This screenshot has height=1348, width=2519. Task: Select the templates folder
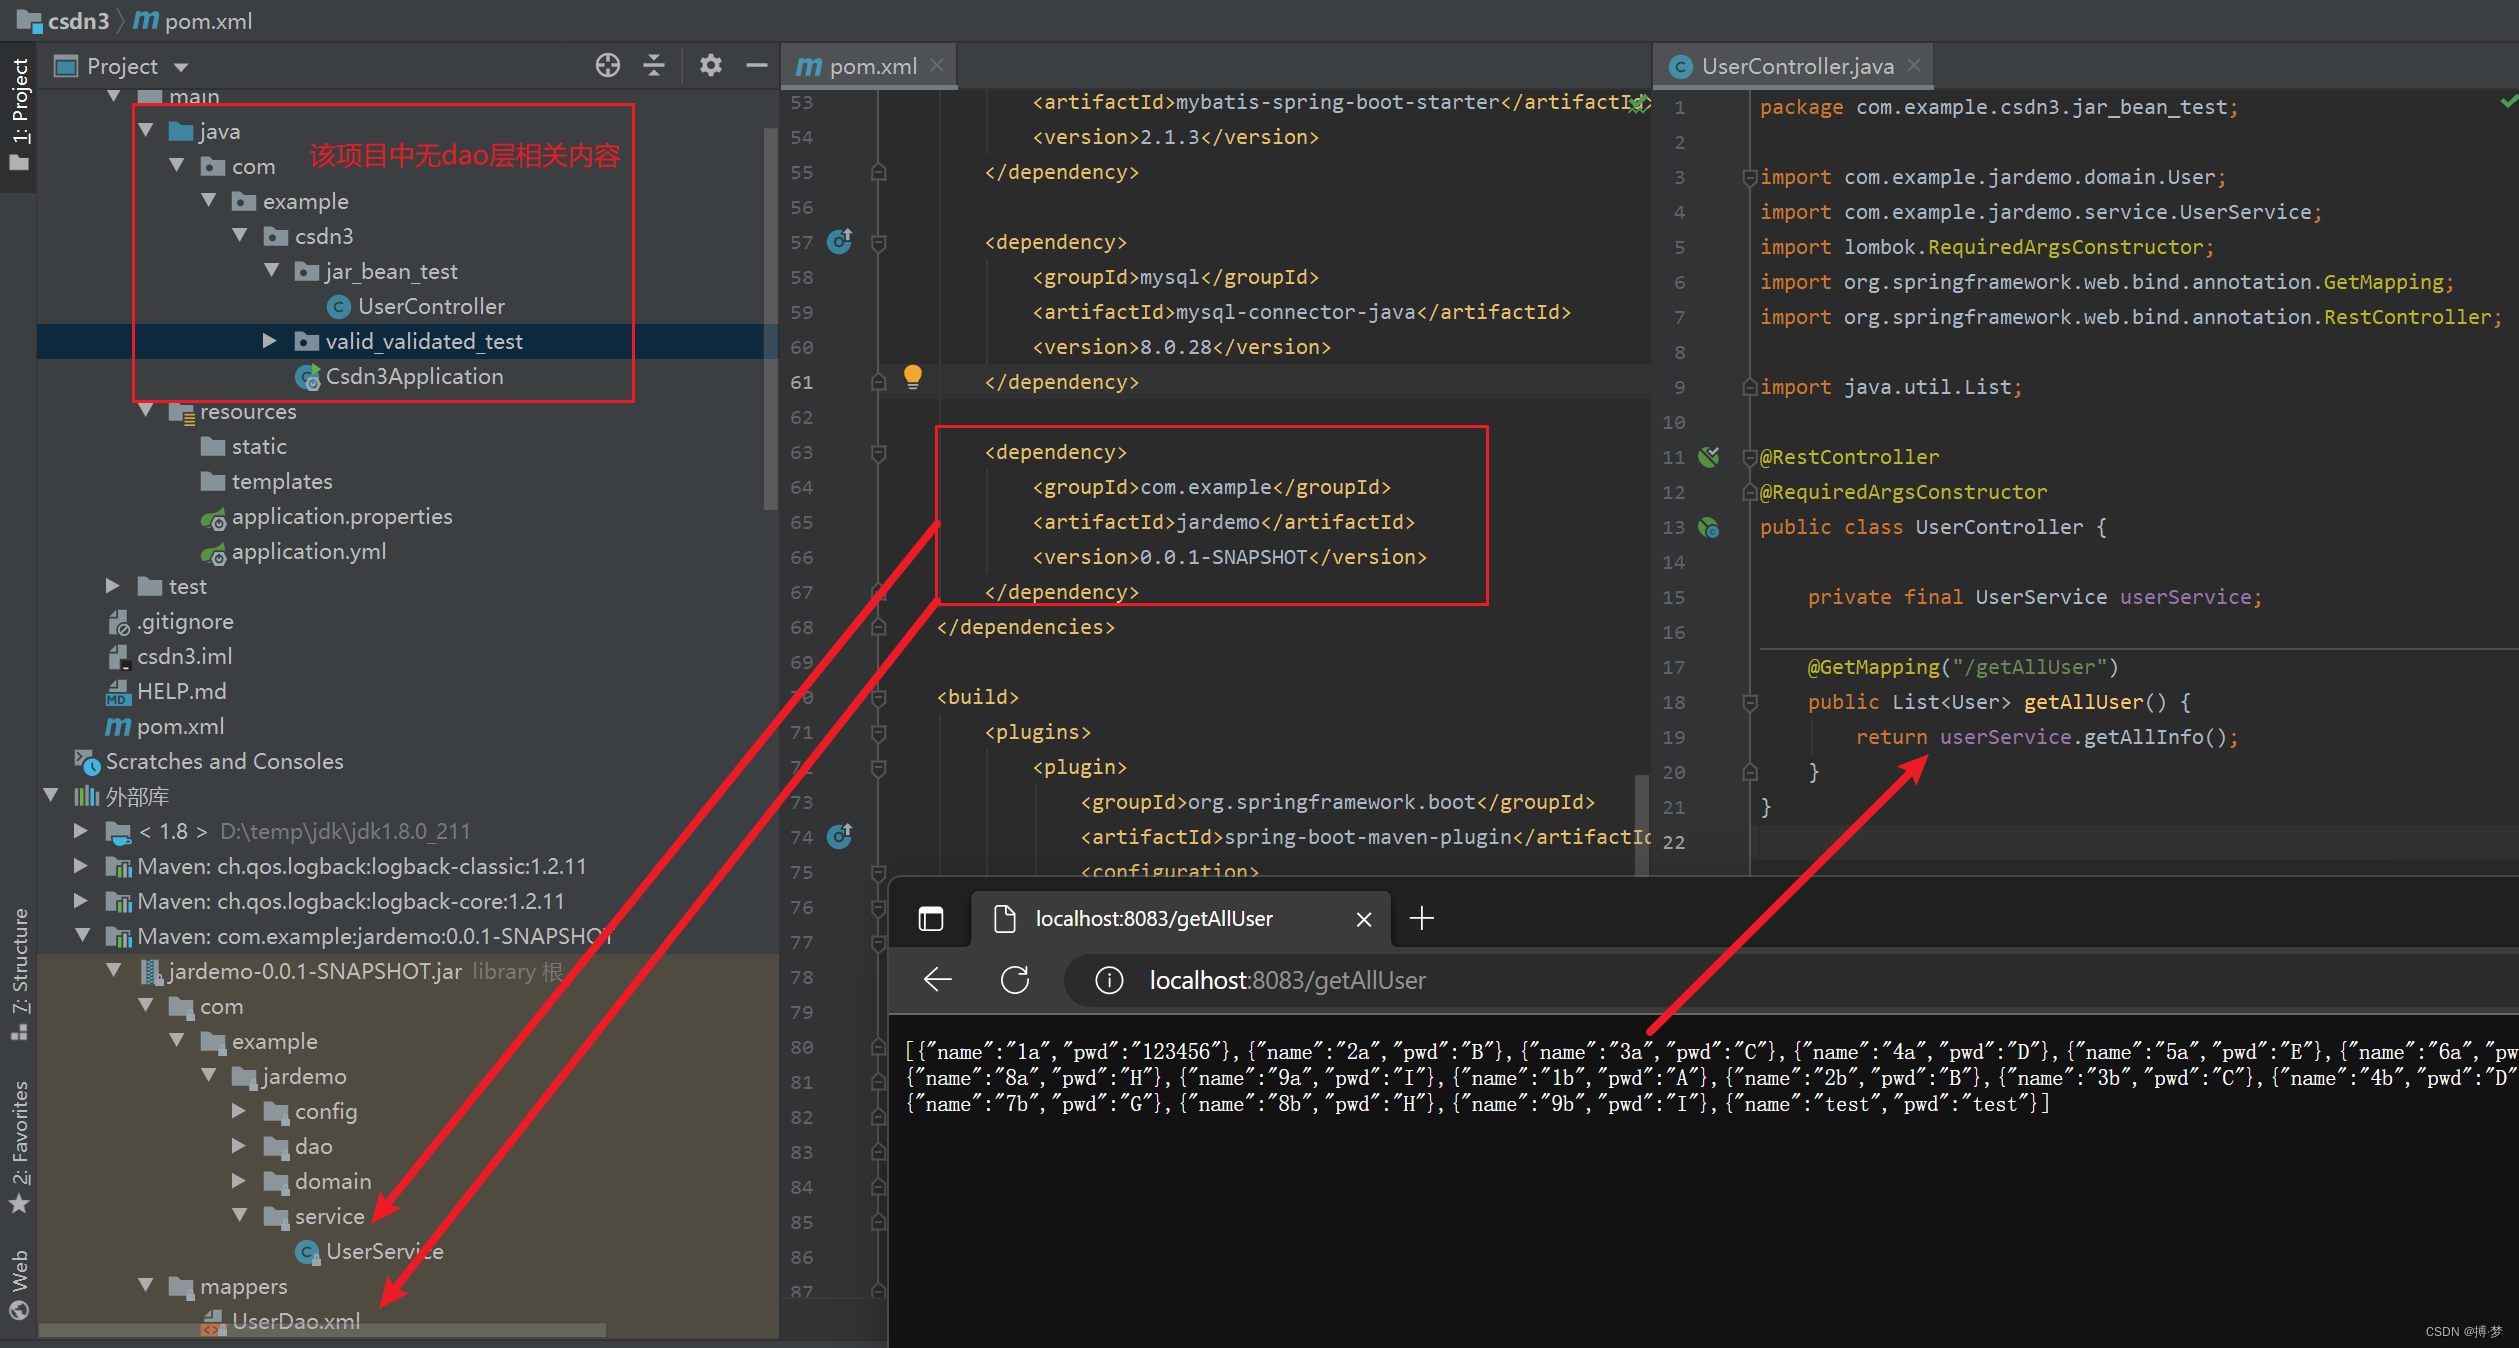267,481
